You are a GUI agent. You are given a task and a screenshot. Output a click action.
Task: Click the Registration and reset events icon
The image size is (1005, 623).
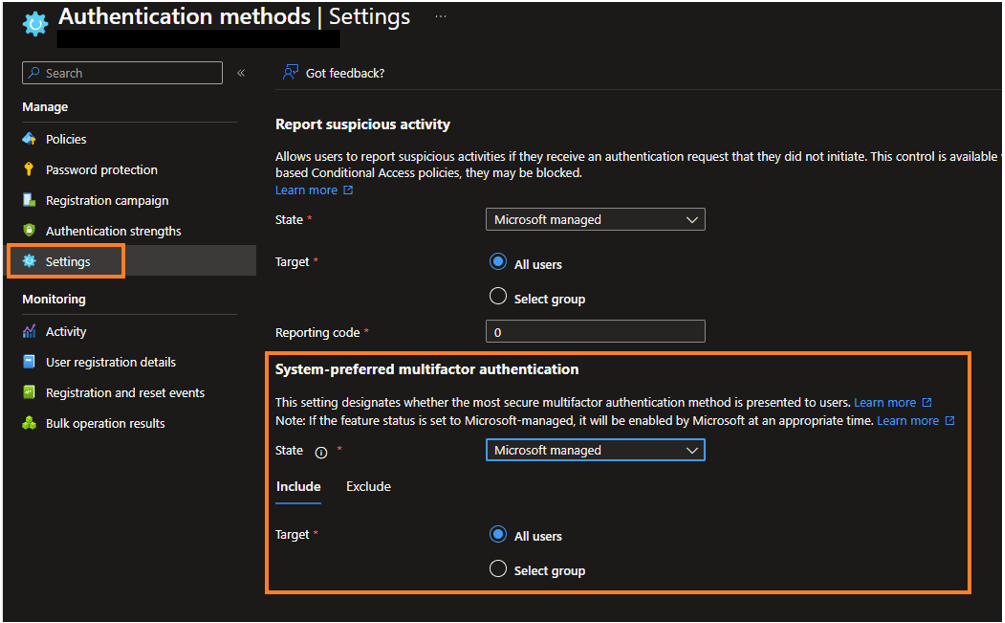(x=29, y=392)
